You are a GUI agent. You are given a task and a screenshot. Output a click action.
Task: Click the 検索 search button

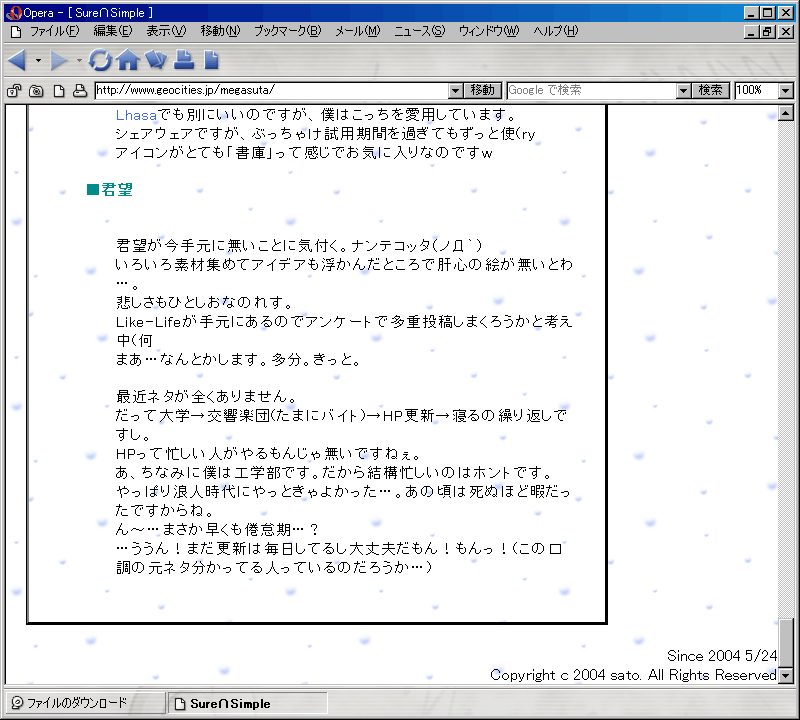(x=710, y=91)
